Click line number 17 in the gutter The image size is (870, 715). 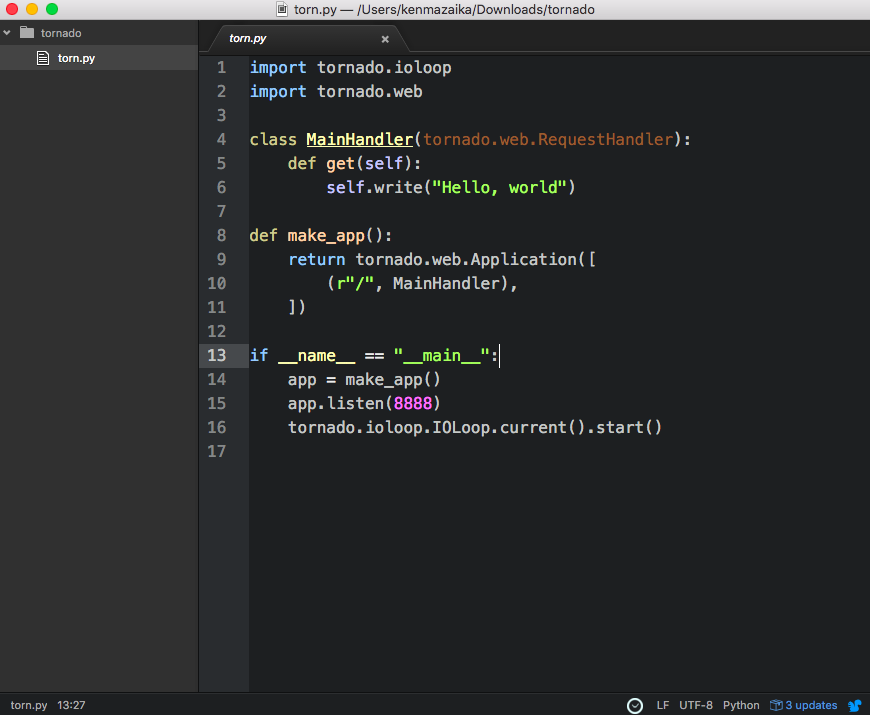coord(216,451)
